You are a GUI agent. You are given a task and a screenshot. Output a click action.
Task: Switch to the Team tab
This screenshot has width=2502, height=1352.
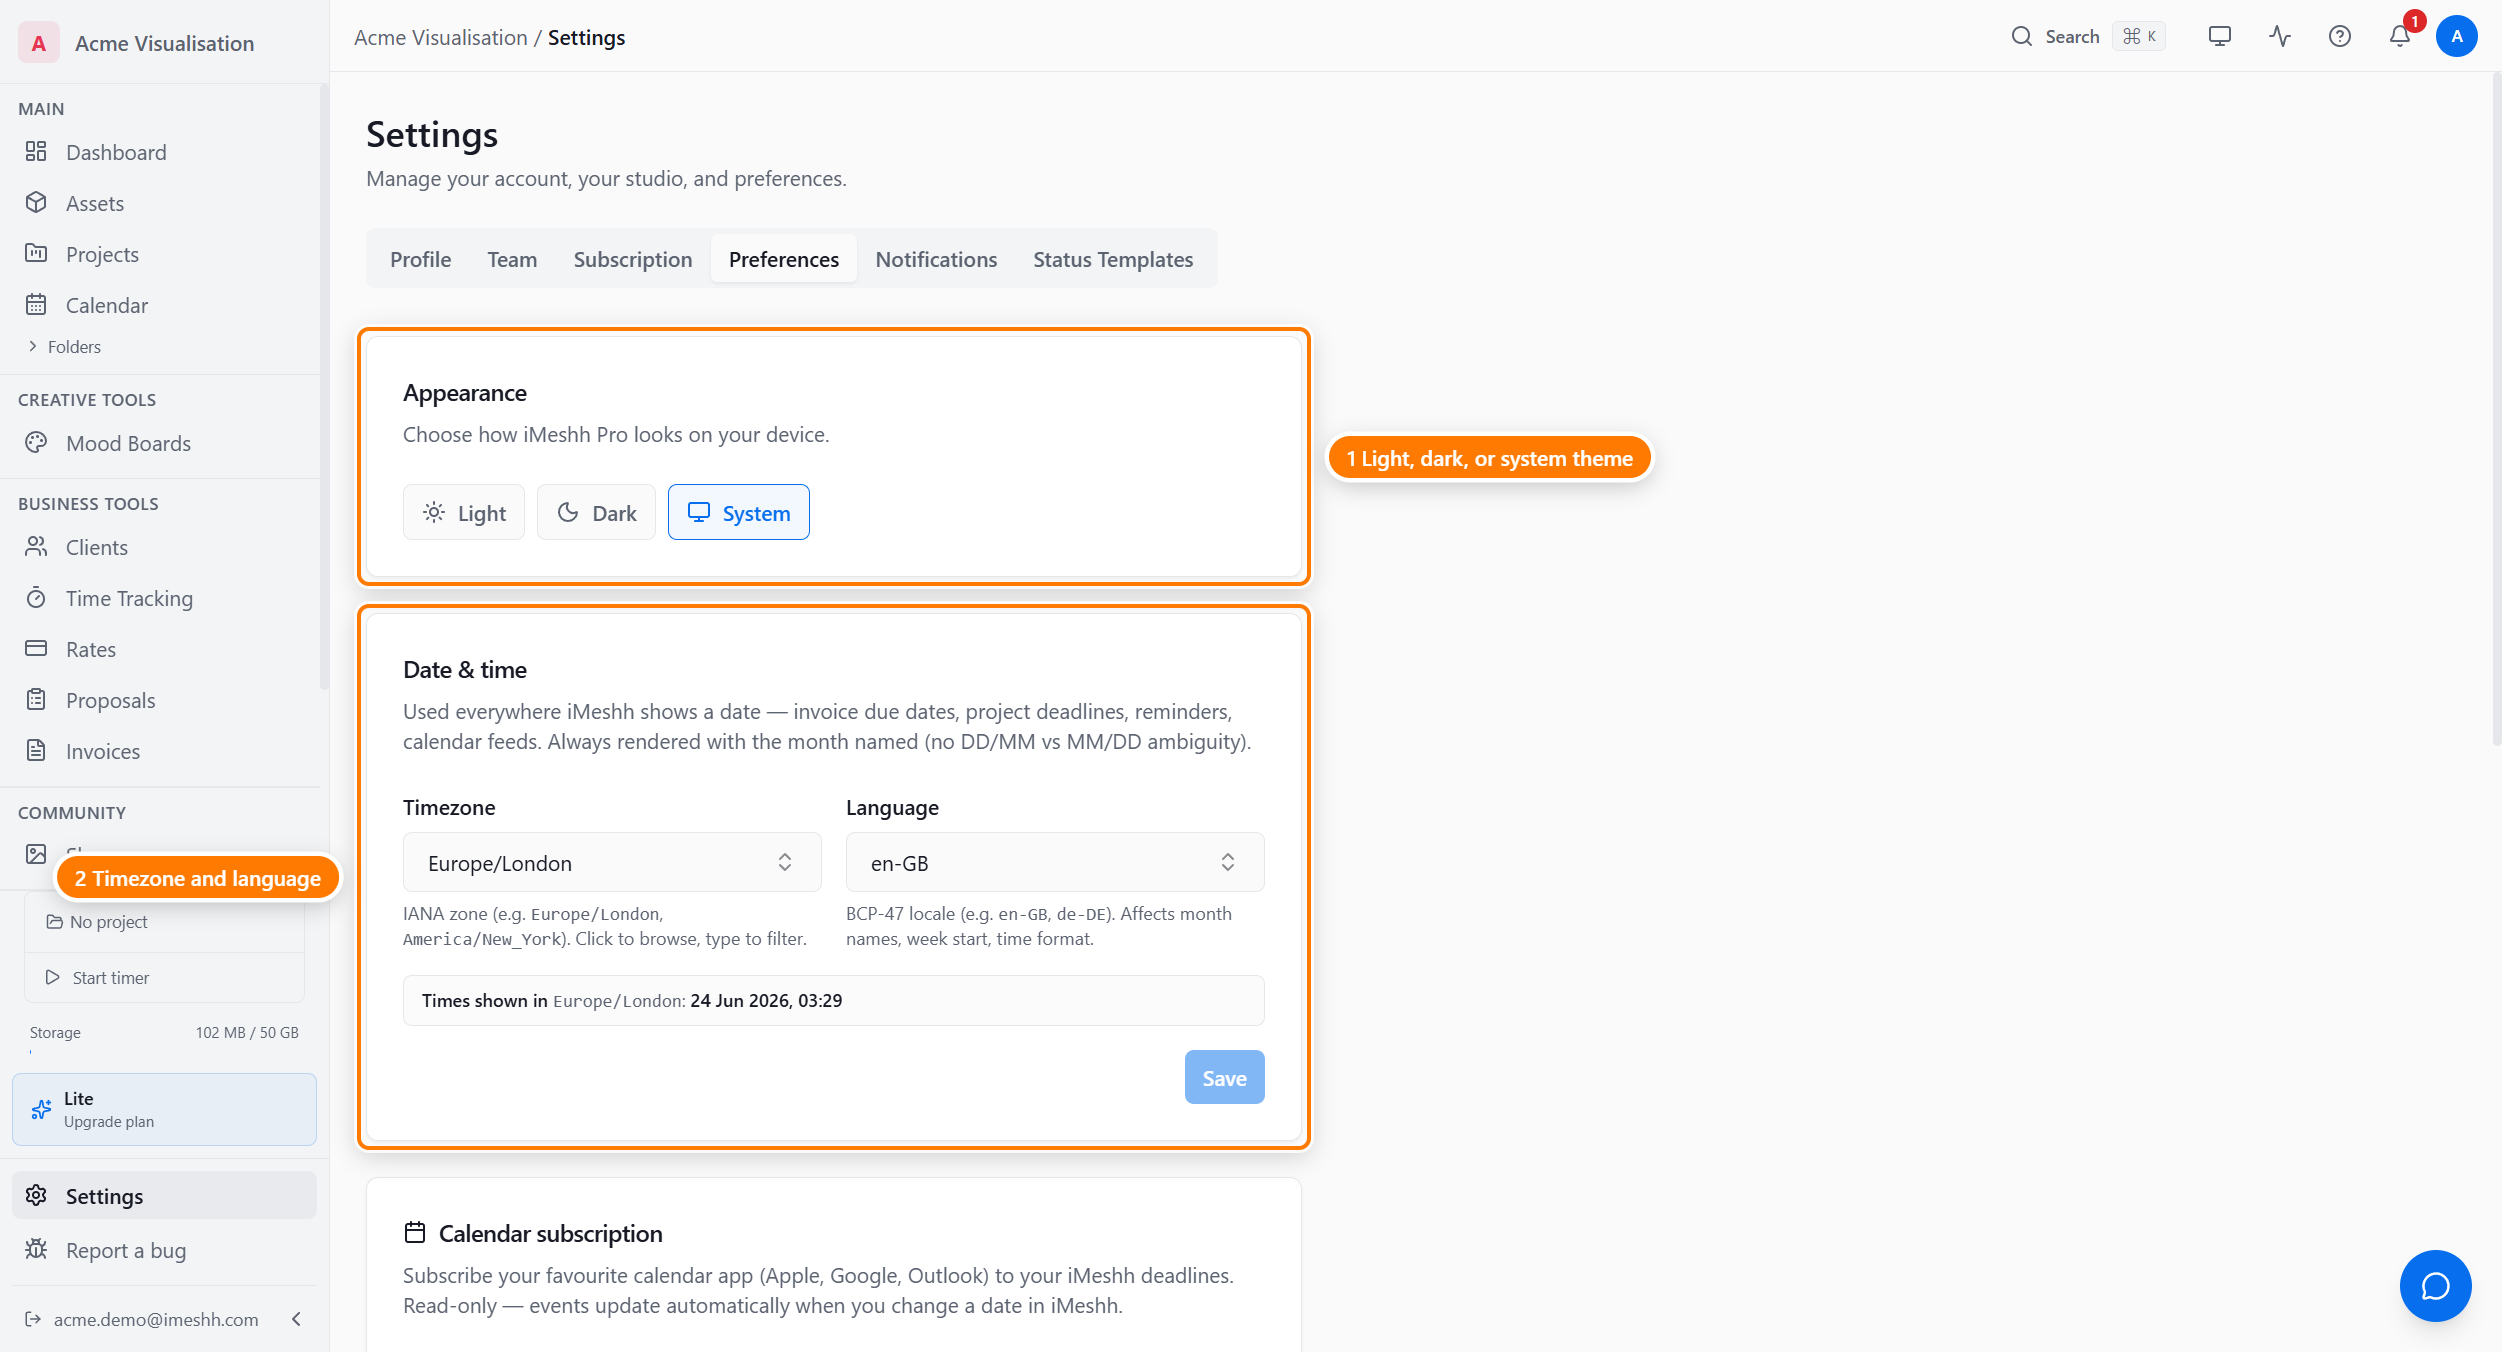tap(512, 259)
